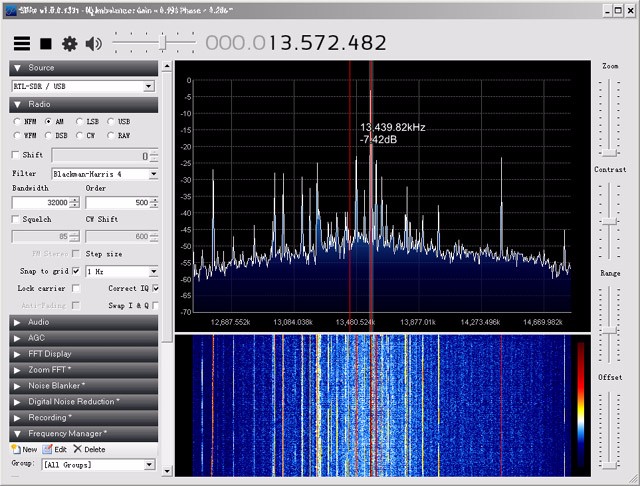Image resolution: width=640 pixels, height=486 pixels.
Task: Click Delete in Frequency Manager
Action: pos(89,449)
